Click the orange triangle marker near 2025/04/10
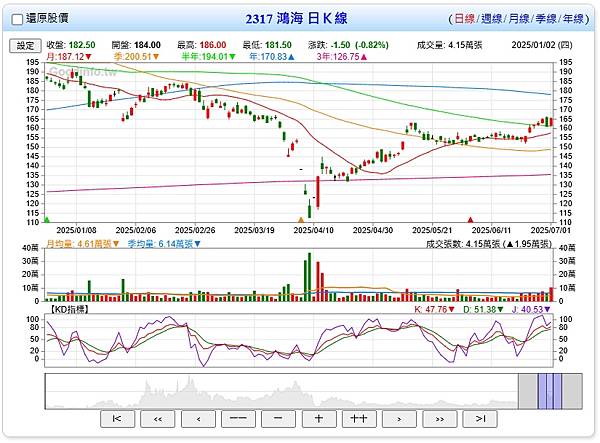The width and height of the screenshot is (600, 443). click(301, 220)
